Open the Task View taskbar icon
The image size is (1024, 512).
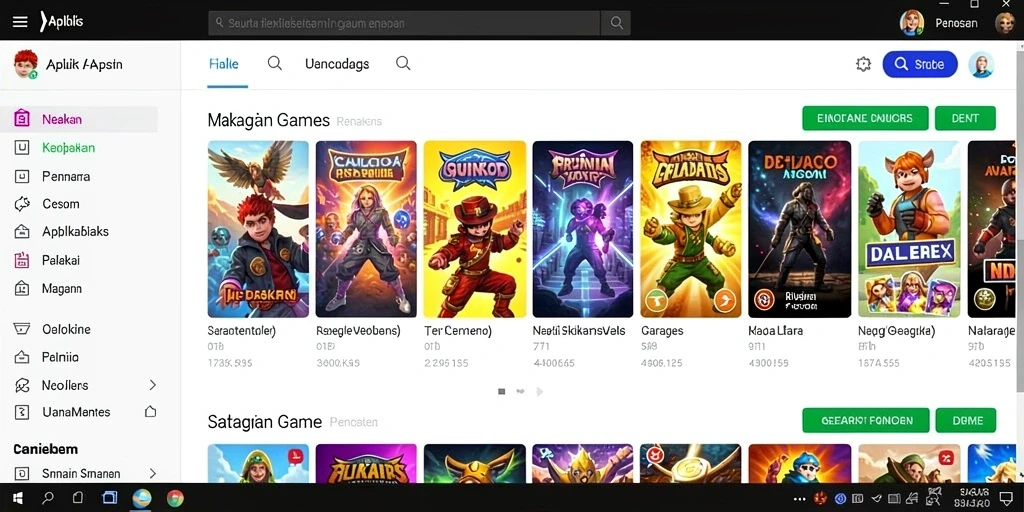tap(109, 498)
